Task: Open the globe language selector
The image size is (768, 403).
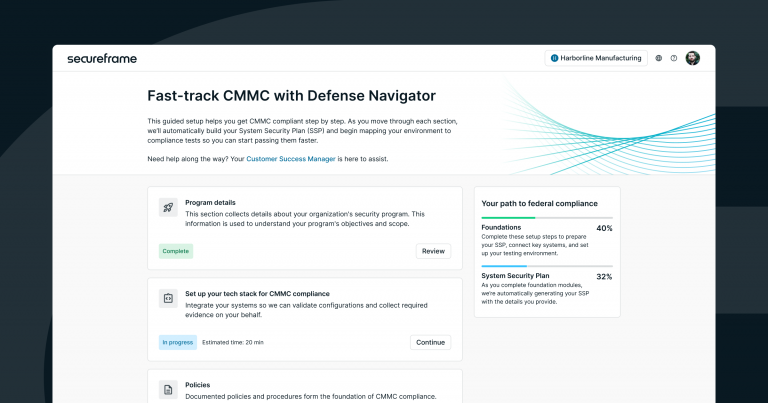Action: (659, 58)
